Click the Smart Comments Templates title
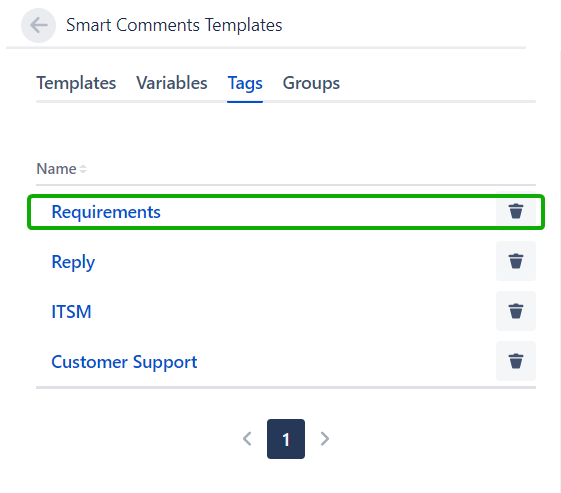Image resolution: width=561 pixels, height=493 pixels. pos(174,25)
